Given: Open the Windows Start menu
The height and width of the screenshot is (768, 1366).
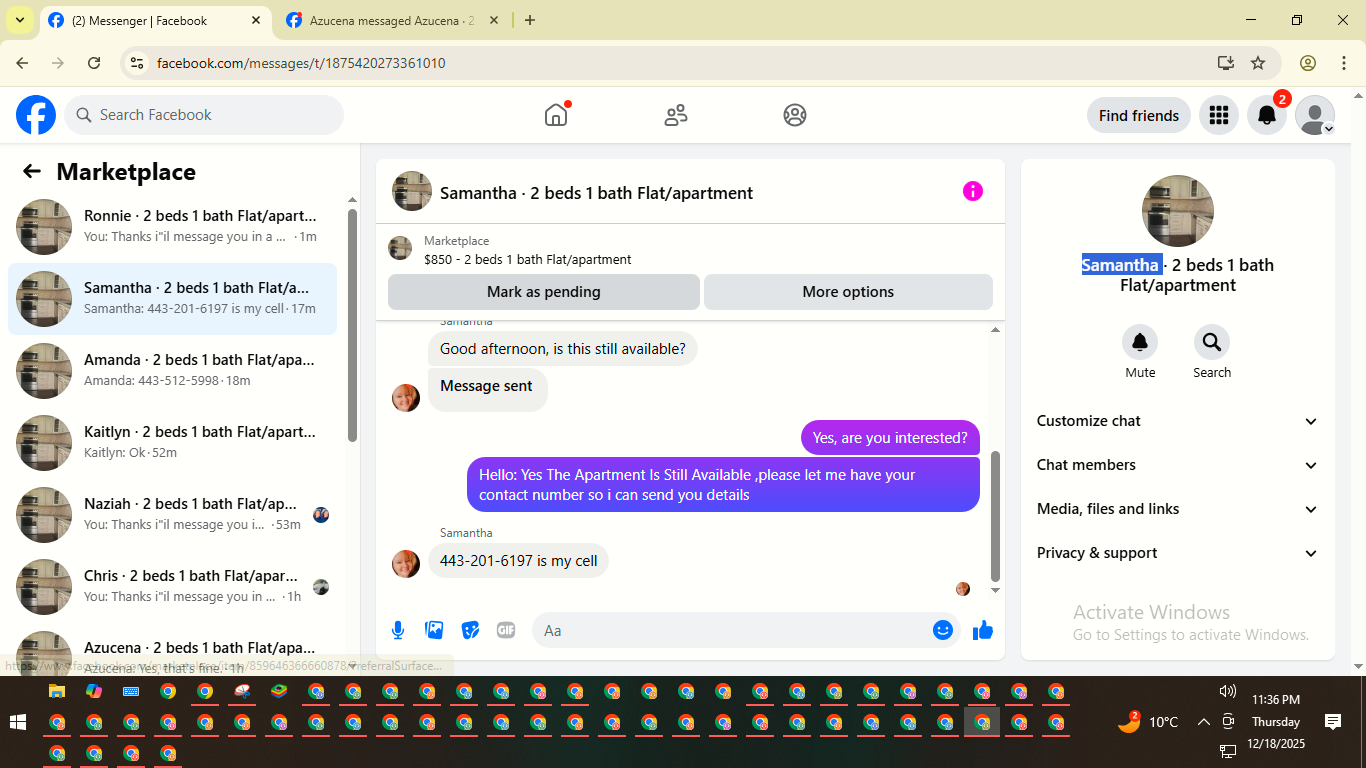Looking at the screenshot, I should tap(18, 722).
